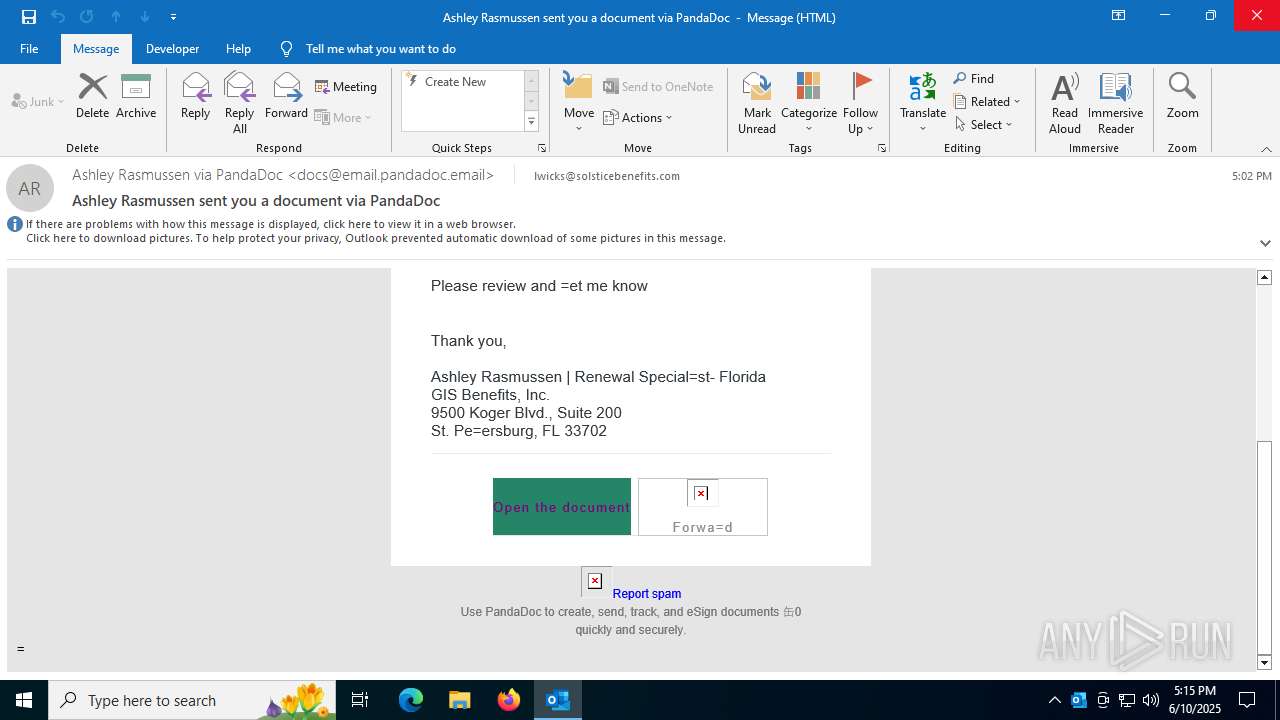Click the Report spam link

click(x=647, y=594)
